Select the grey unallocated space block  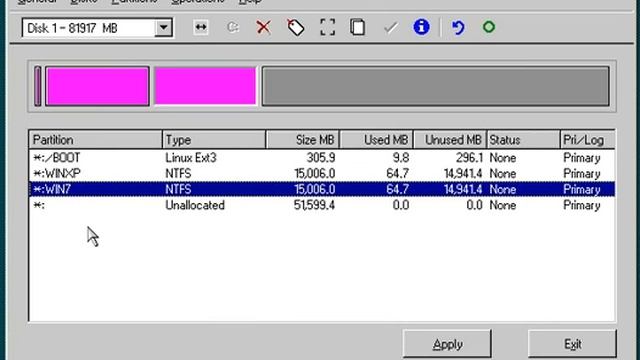436,86
